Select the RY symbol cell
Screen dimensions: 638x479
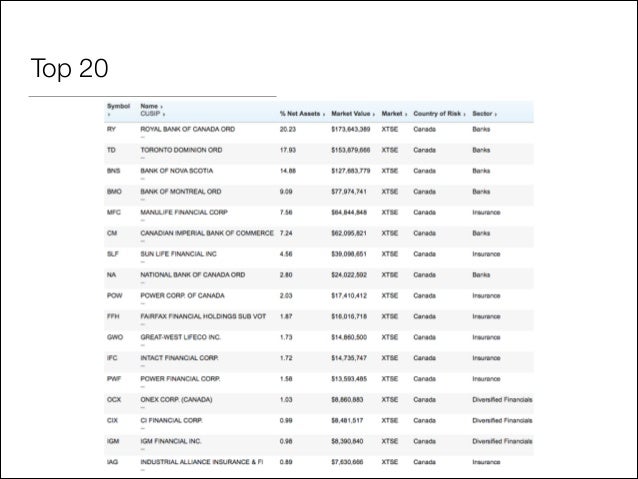111,129
